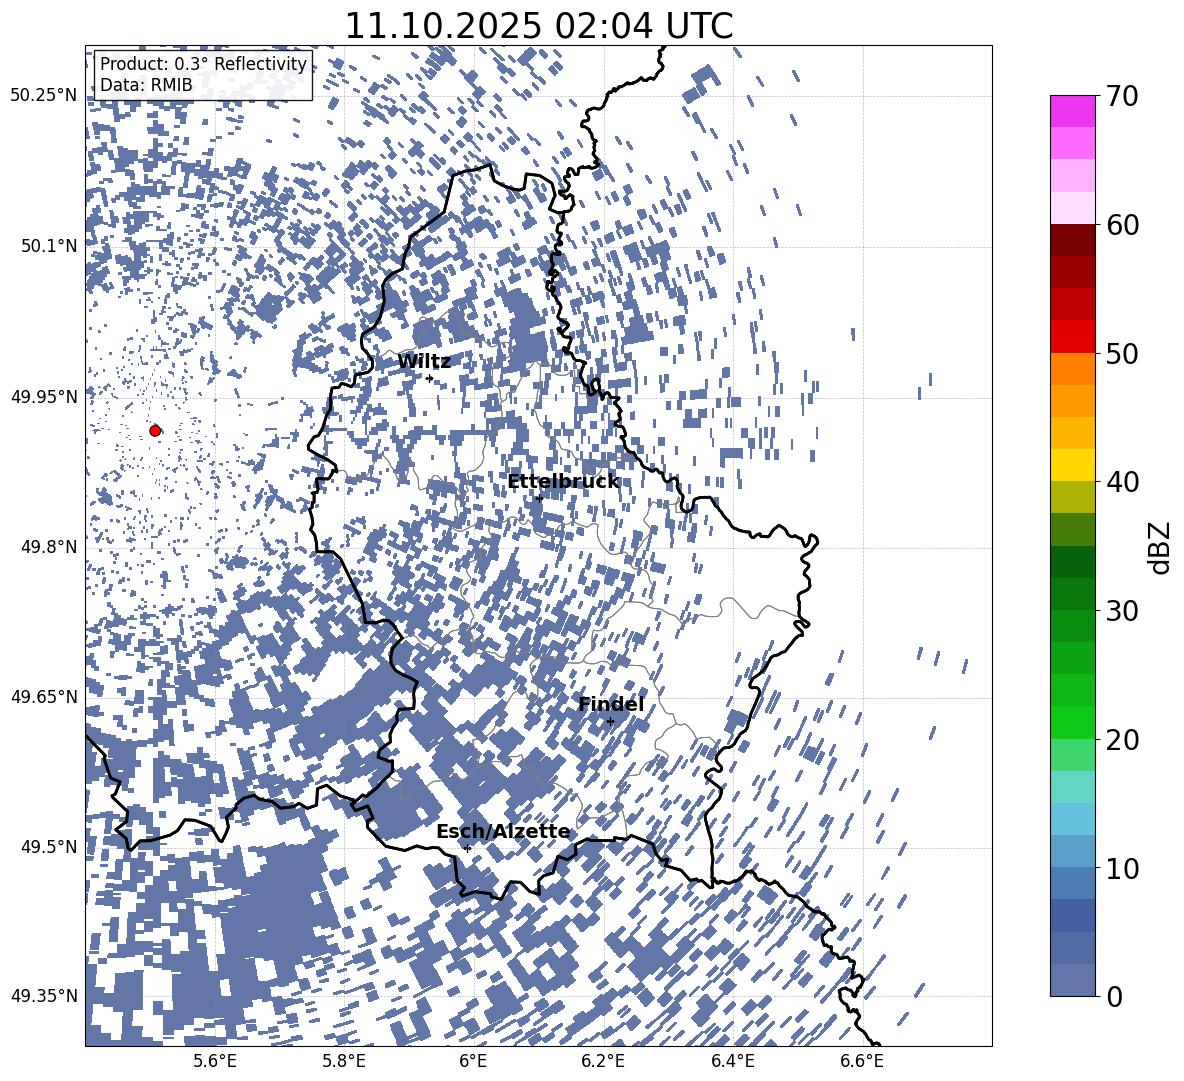Click the red radar location dot

coord(155,430)
